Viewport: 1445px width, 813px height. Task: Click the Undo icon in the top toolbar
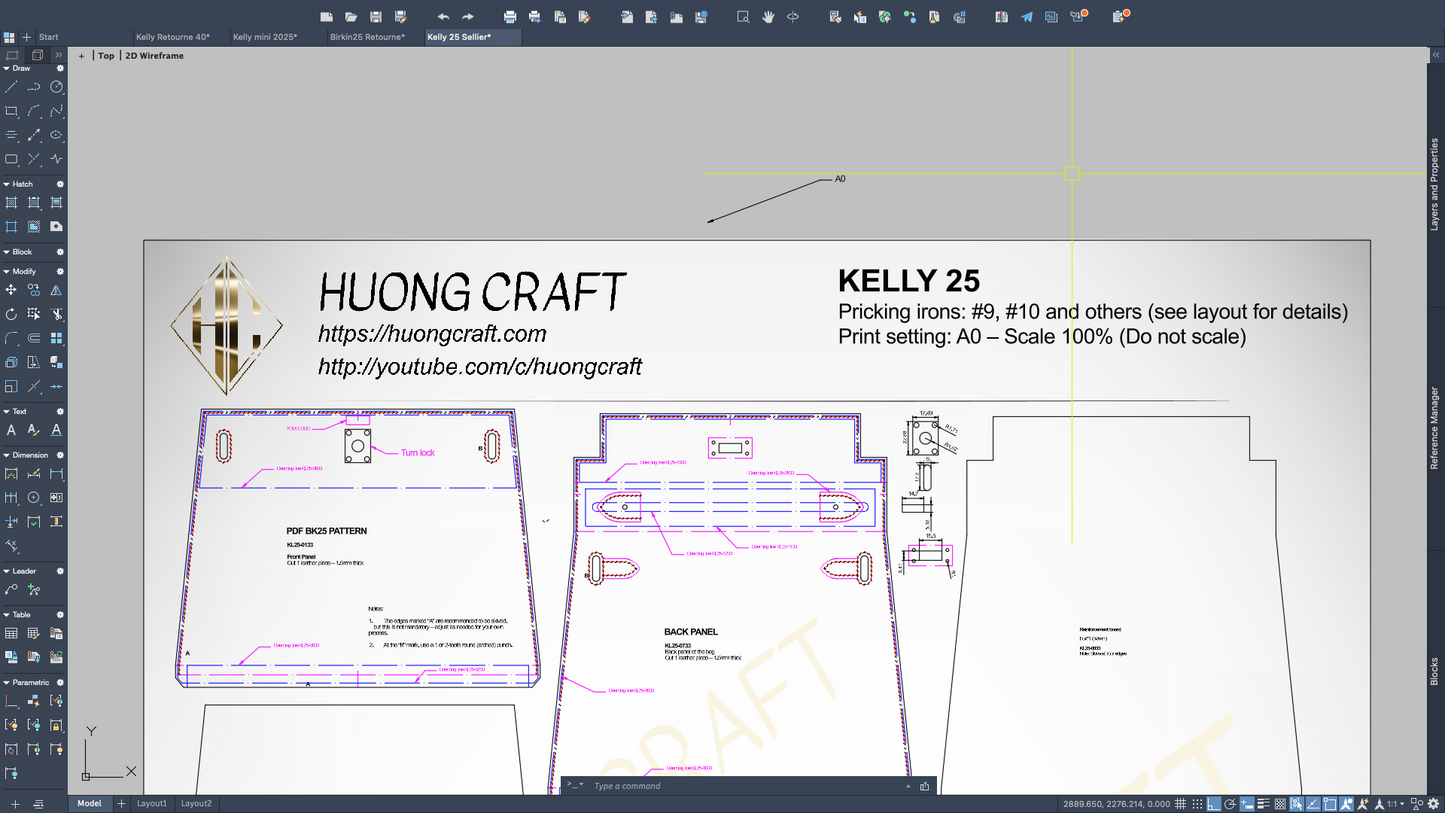pos(442,17)
